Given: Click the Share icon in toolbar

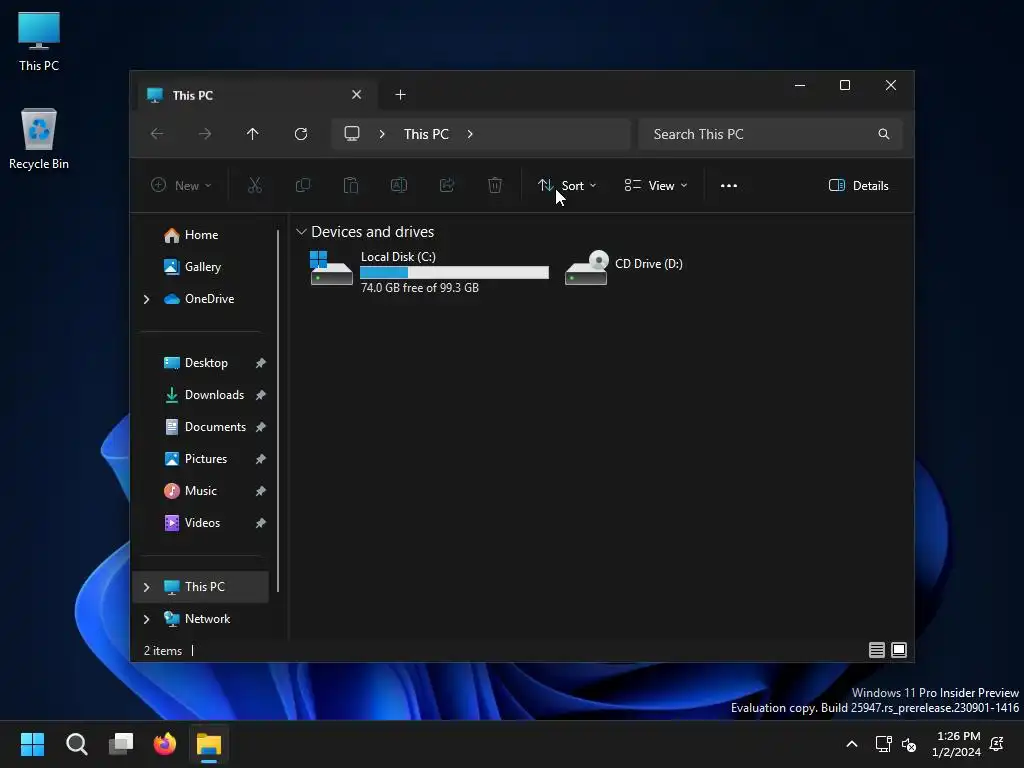Looking at the screenshot, I should [447, 185].
